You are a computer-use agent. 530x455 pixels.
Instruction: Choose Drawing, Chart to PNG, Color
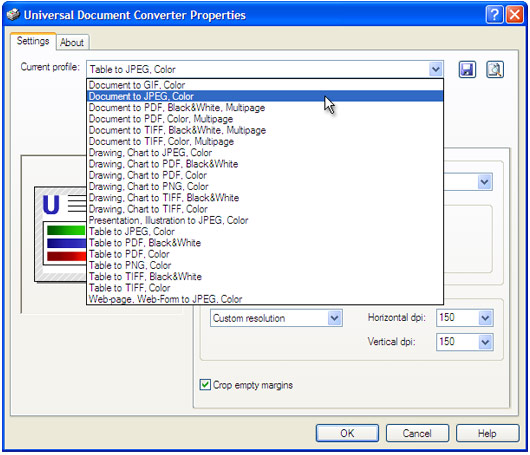[265, 186]
